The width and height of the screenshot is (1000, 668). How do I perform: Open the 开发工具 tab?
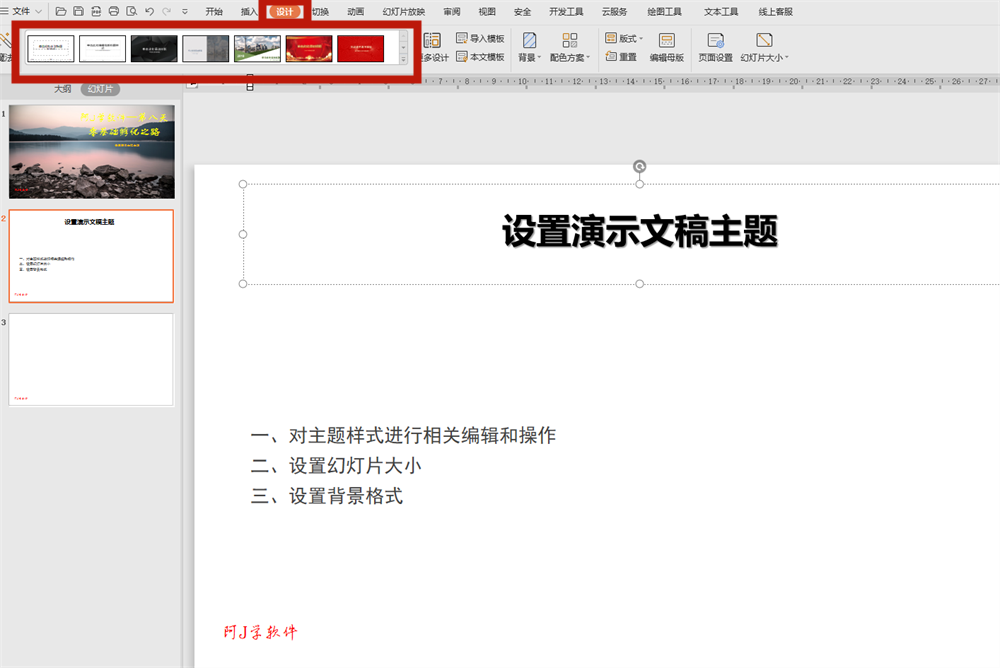(566, 11)
